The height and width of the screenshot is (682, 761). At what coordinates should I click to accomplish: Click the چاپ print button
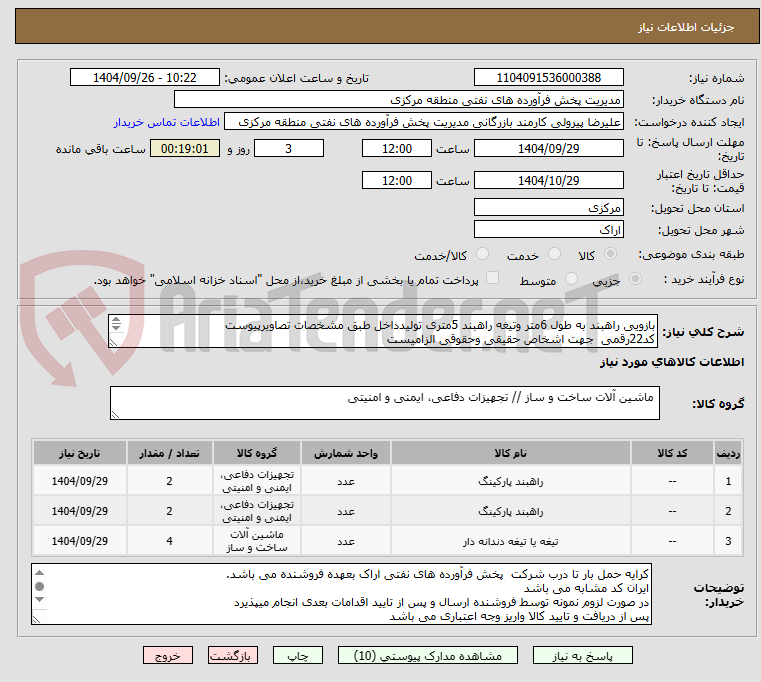coord(298,655)
